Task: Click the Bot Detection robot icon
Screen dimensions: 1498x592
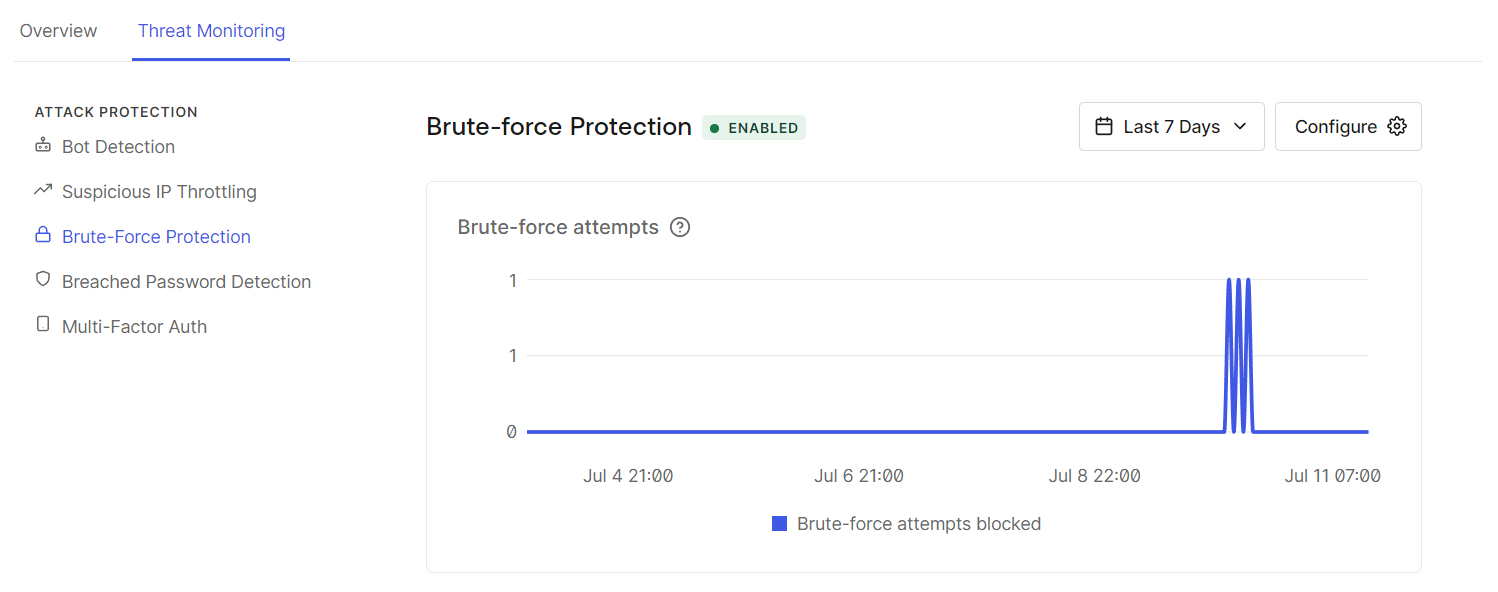Action: 42,146
